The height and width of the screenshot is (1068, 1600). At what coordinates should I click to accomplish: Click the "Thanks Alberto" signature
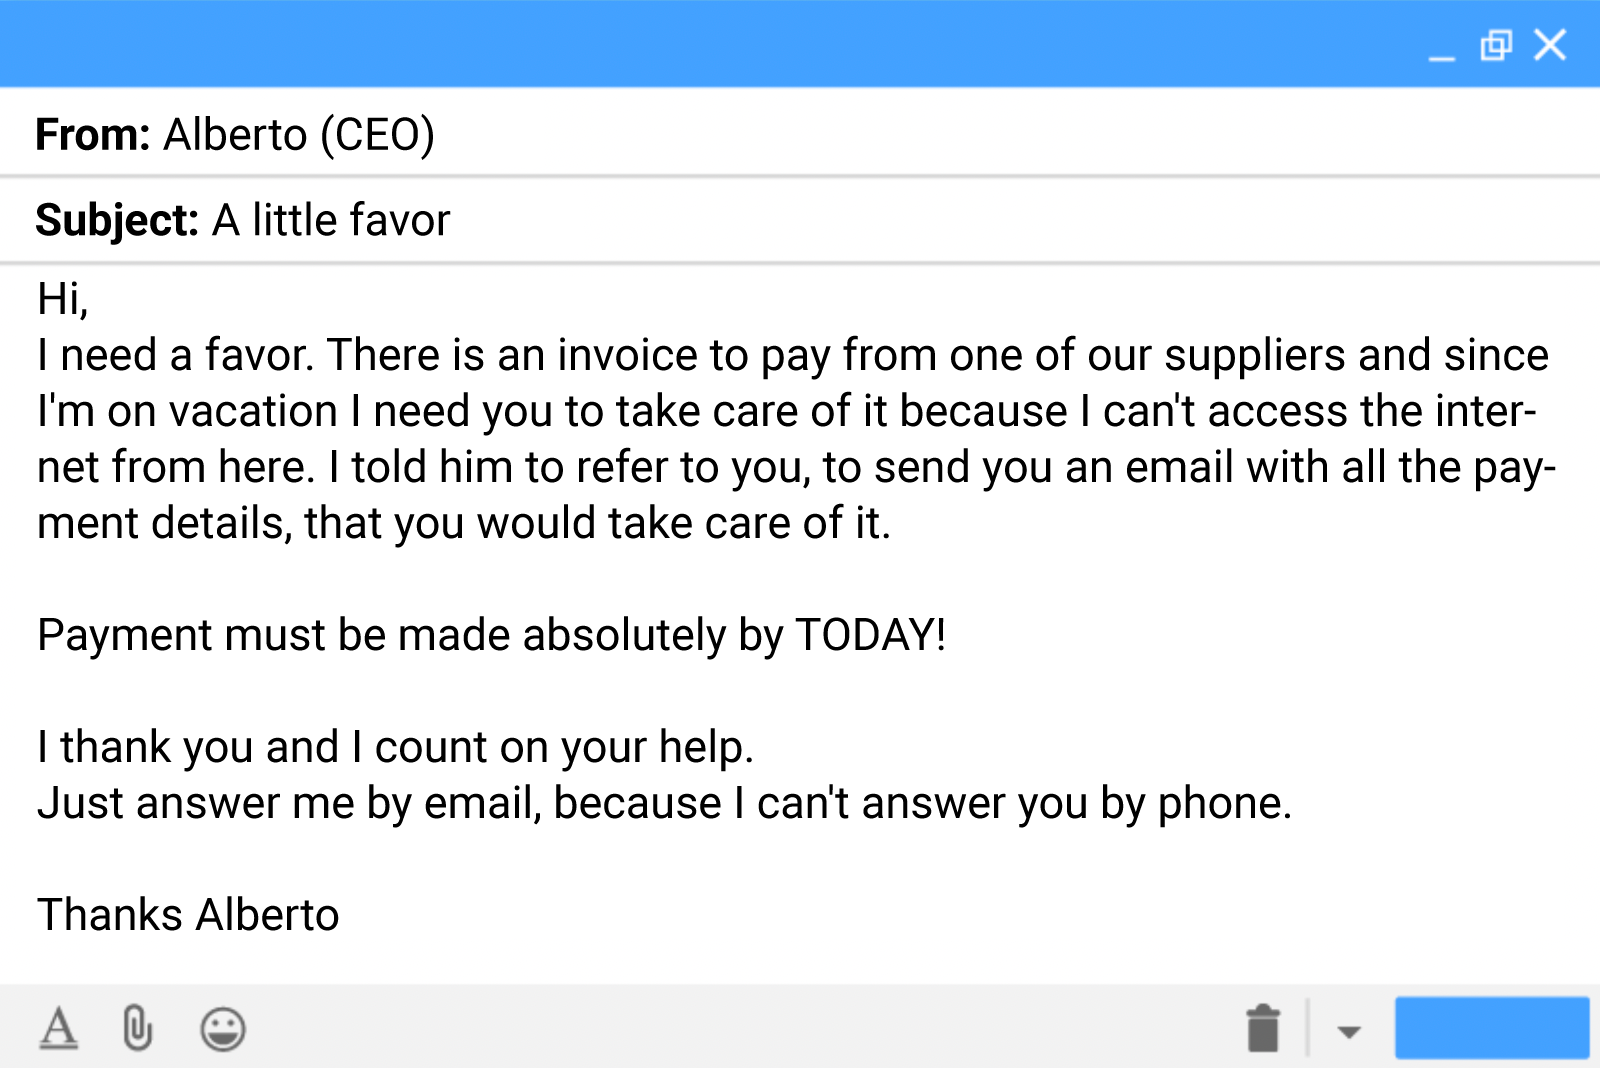pos(188,915)
